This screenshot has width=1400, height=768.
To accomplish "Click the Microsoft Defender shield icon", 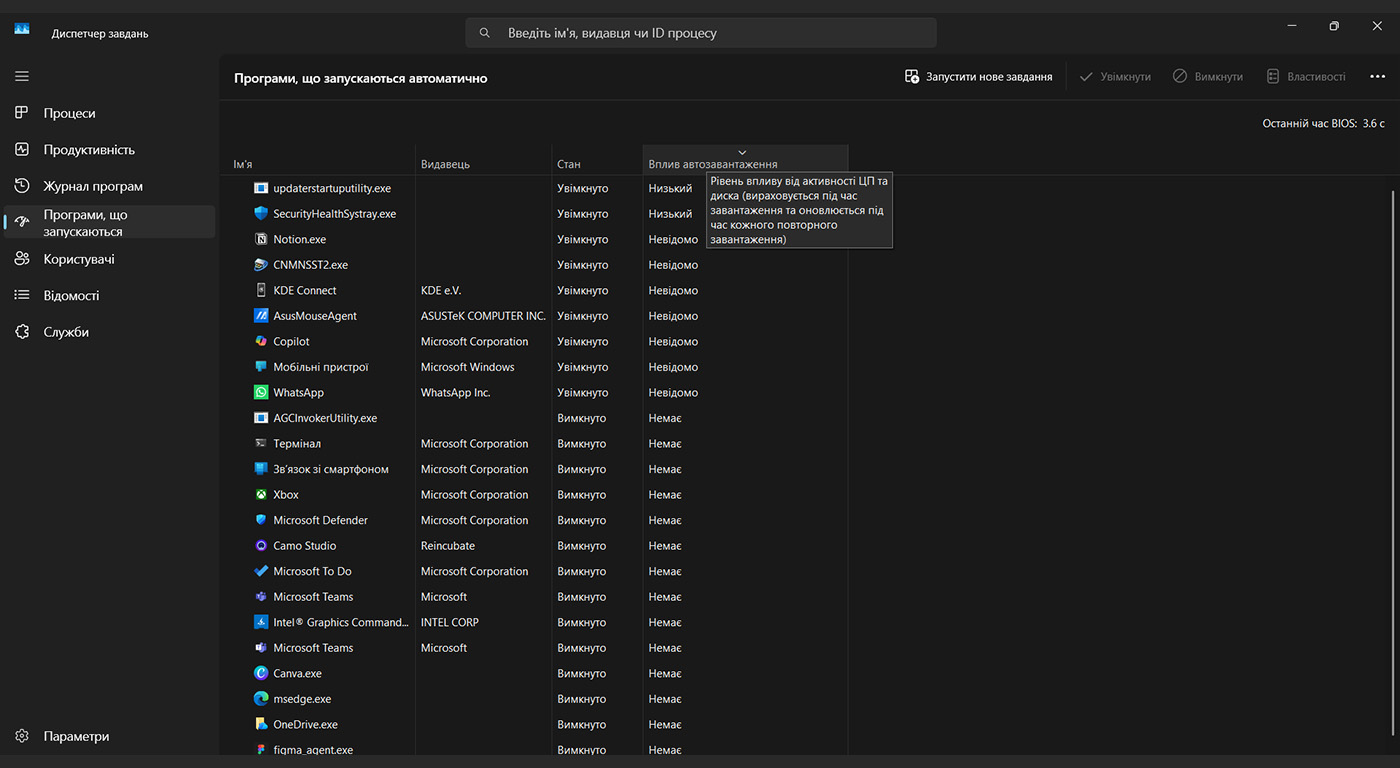I will [x=261, y=520].
